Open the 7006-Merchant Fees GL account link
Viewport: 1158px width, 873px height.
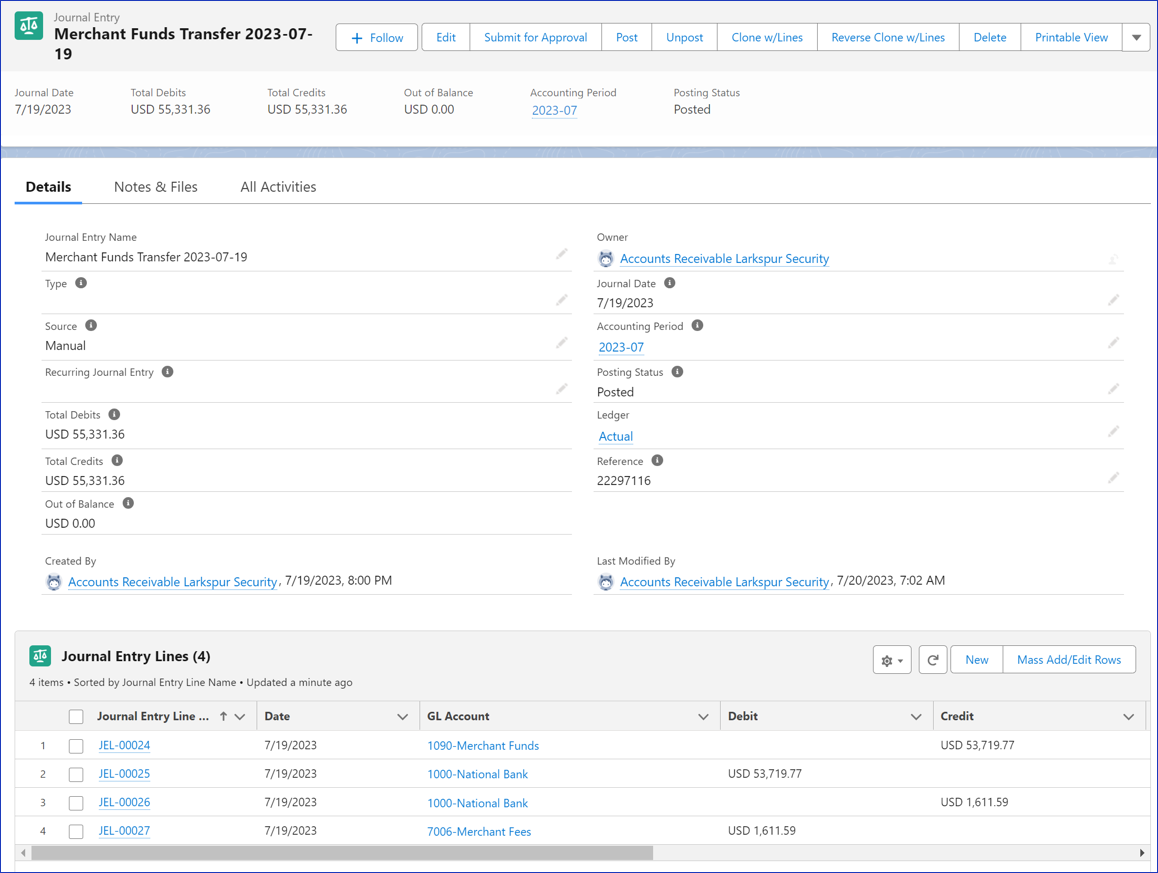pyautogui.click(x=479, y=832)
